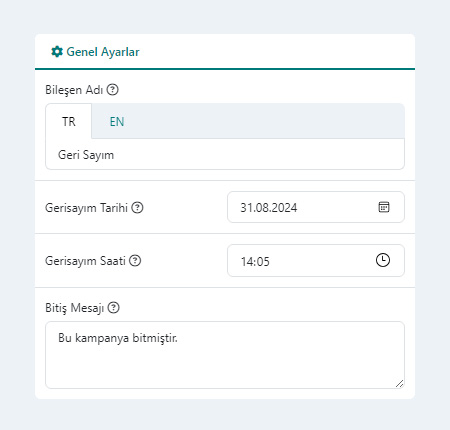The width and height of the screenshot is (450, 430).
Task: Open help icon next to Bileşen Adı
Action: coord(113,90)
